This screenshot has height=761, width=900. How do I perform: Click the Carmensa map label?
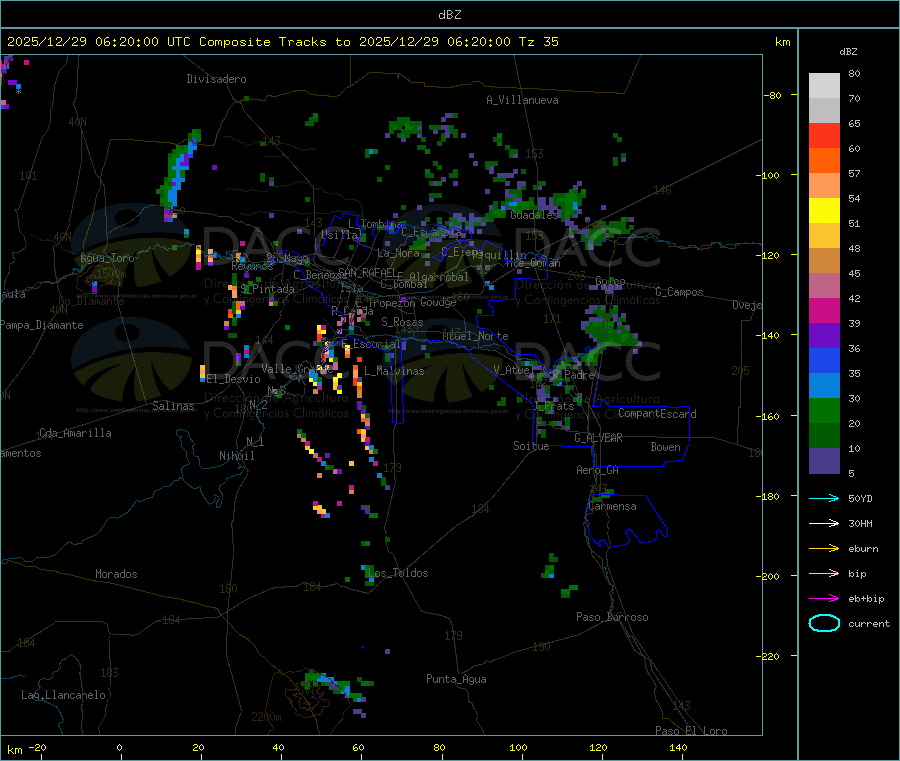coord(612,506)
